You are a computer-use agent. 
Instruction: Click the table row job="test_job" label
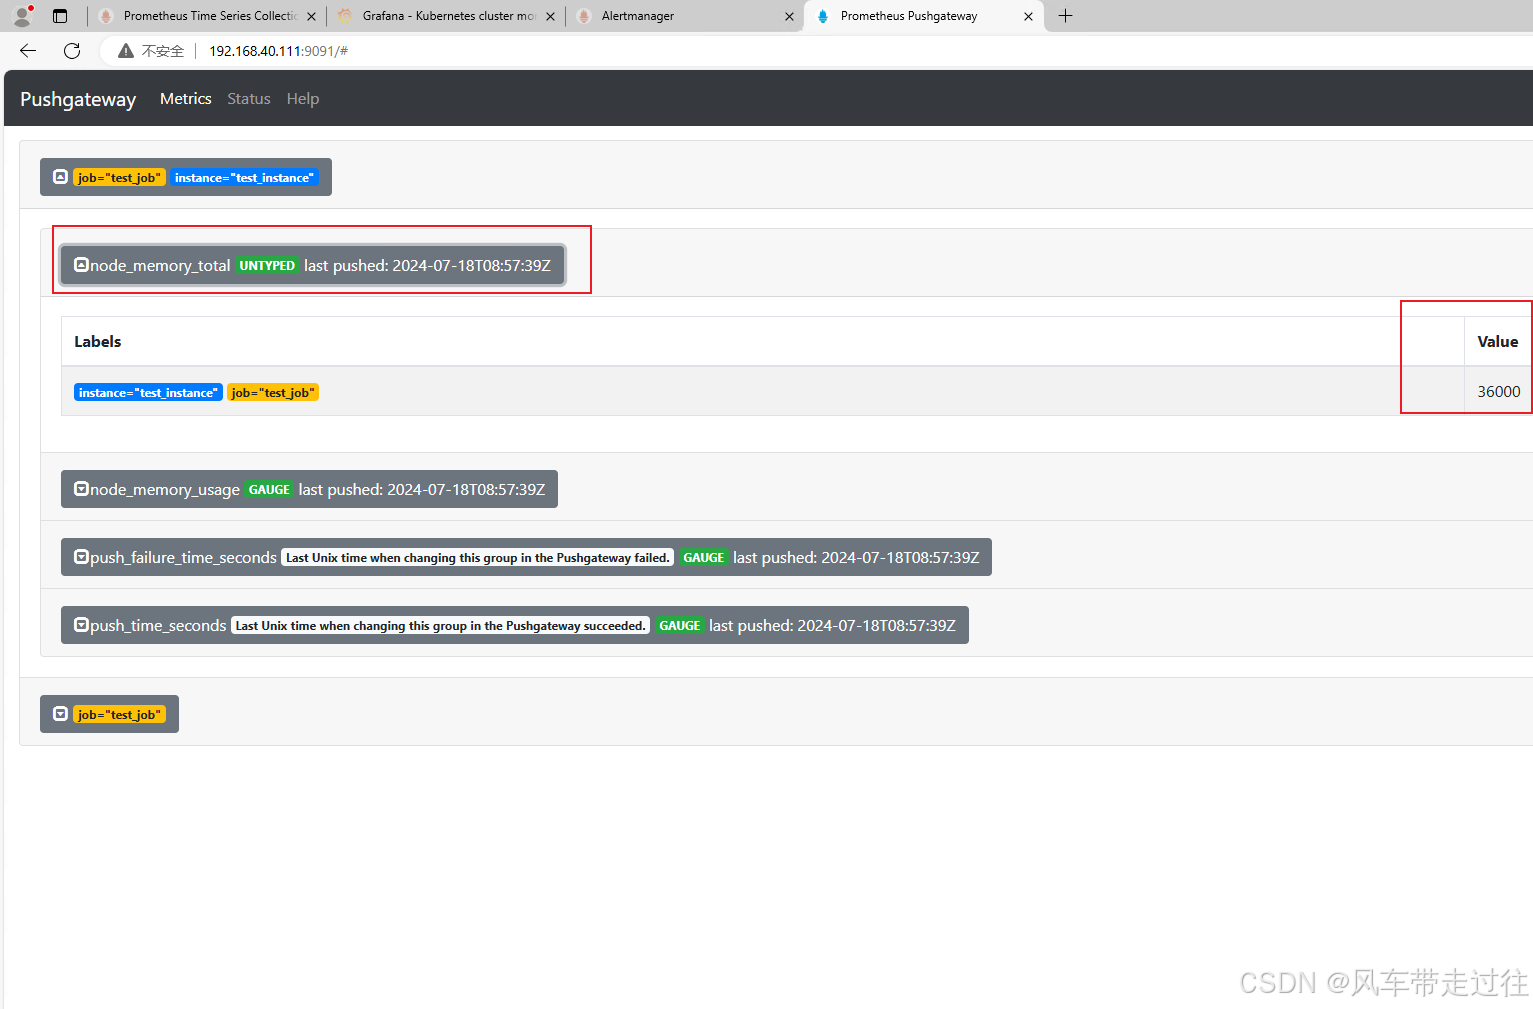coord(273,392)
